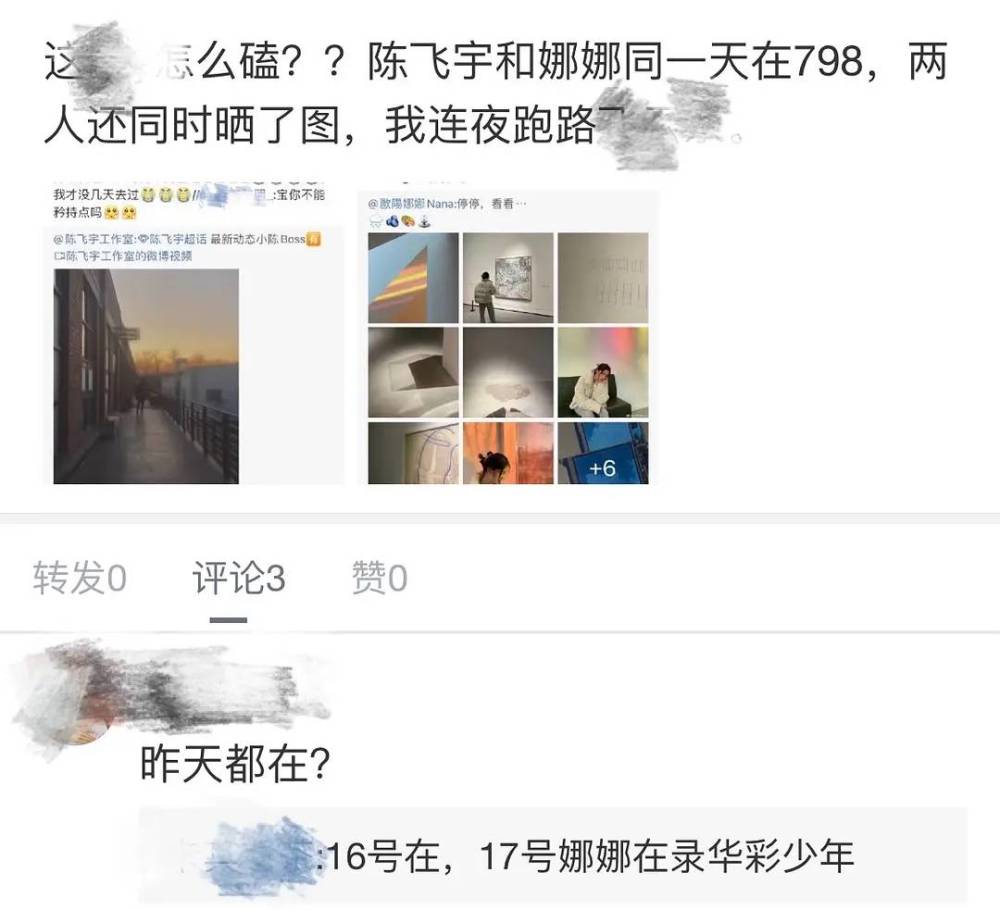Tap the main post text about 798
The image size is (1000, 910).
[495, 94]
